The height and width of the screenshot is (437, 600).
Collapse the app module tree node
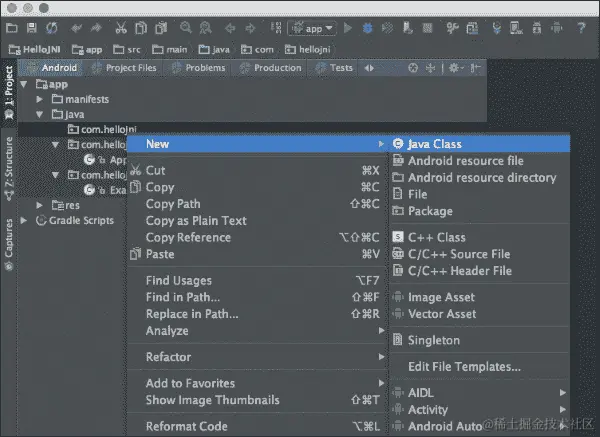[x=24, y=84]
